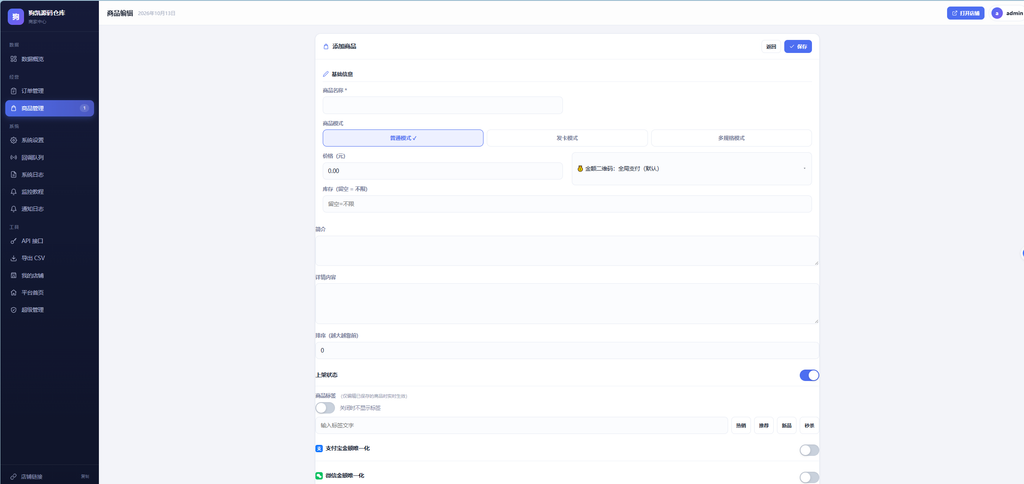Click the API 接口 key icon
This screenshot has width=1024, height=484.
[14, 241]
